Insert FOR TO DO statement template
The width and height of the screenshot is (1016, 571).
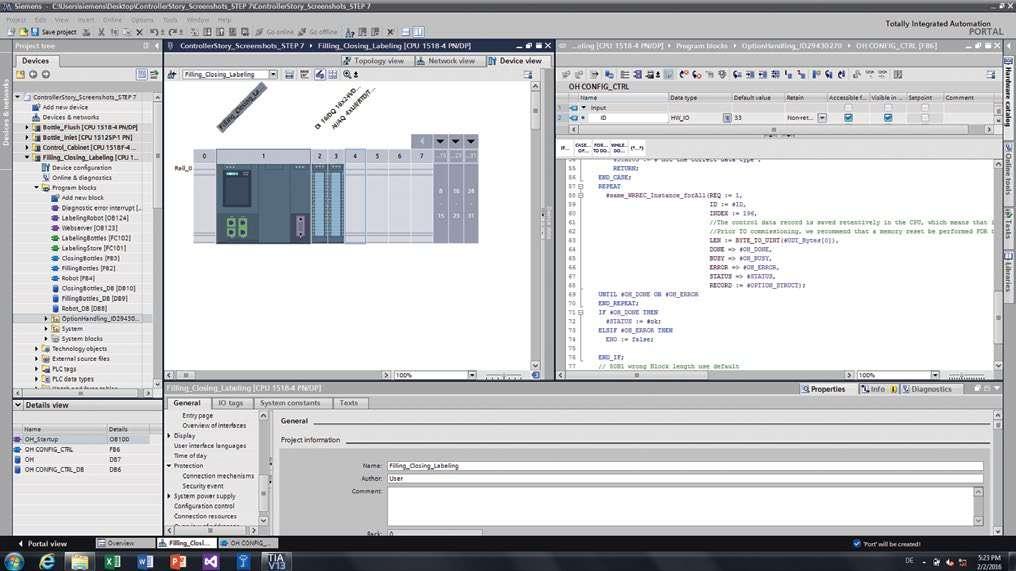click(x=600, y=148)
